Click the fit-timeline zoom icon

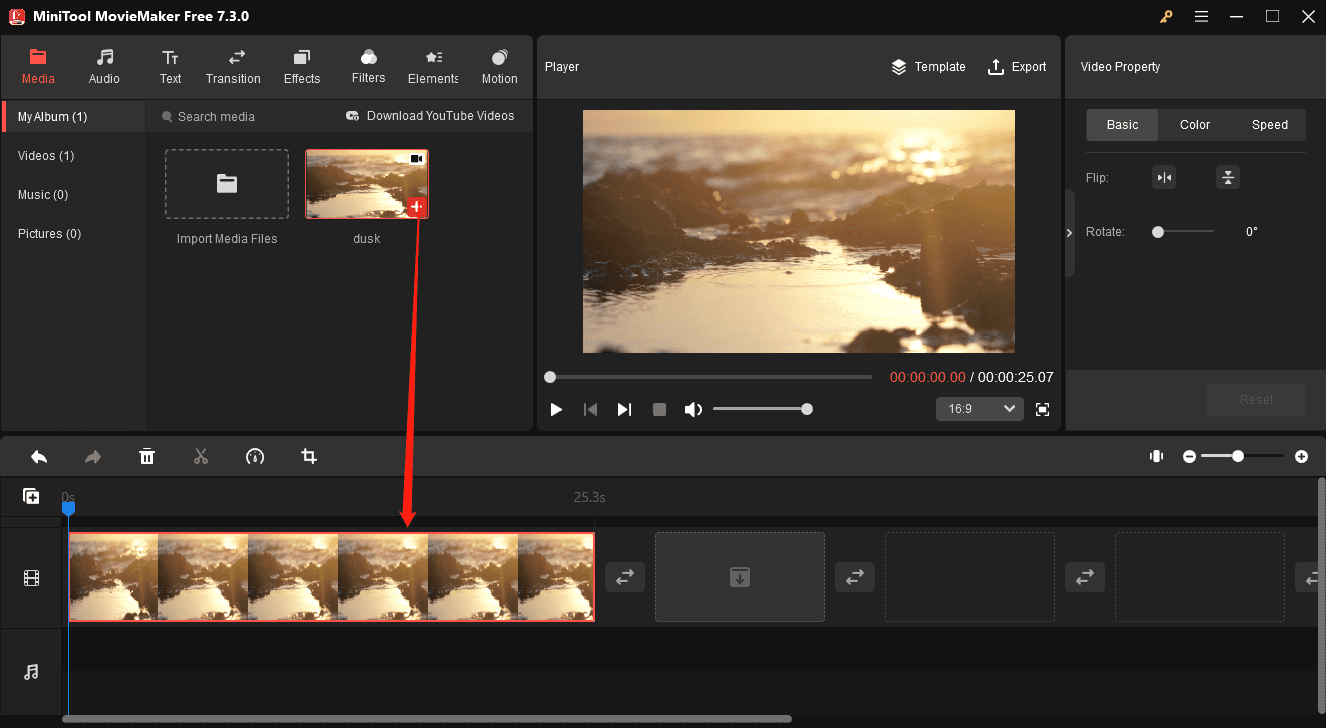coord(1156,456)
